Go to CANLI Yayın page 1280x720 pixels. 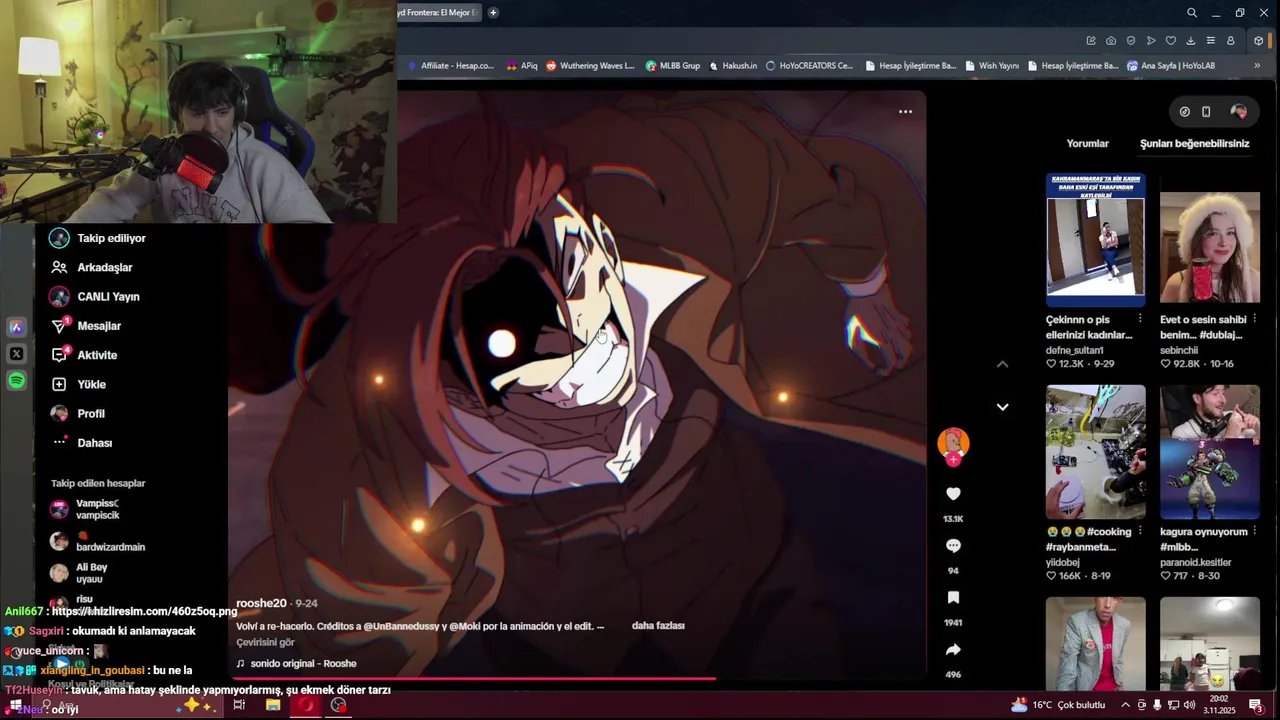[x=95, y=296]
